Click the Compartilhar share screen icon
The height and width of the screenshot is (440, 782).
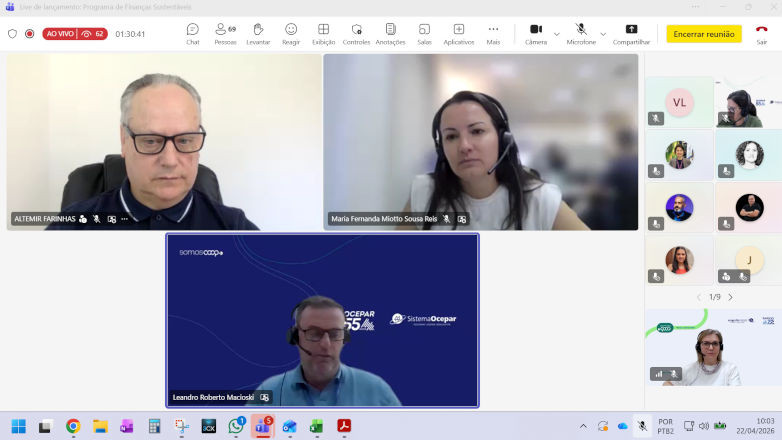(631, 33)
